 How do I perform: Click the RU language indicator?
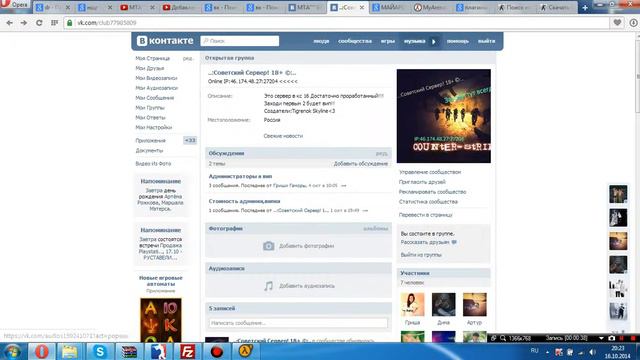coord(534,351)
